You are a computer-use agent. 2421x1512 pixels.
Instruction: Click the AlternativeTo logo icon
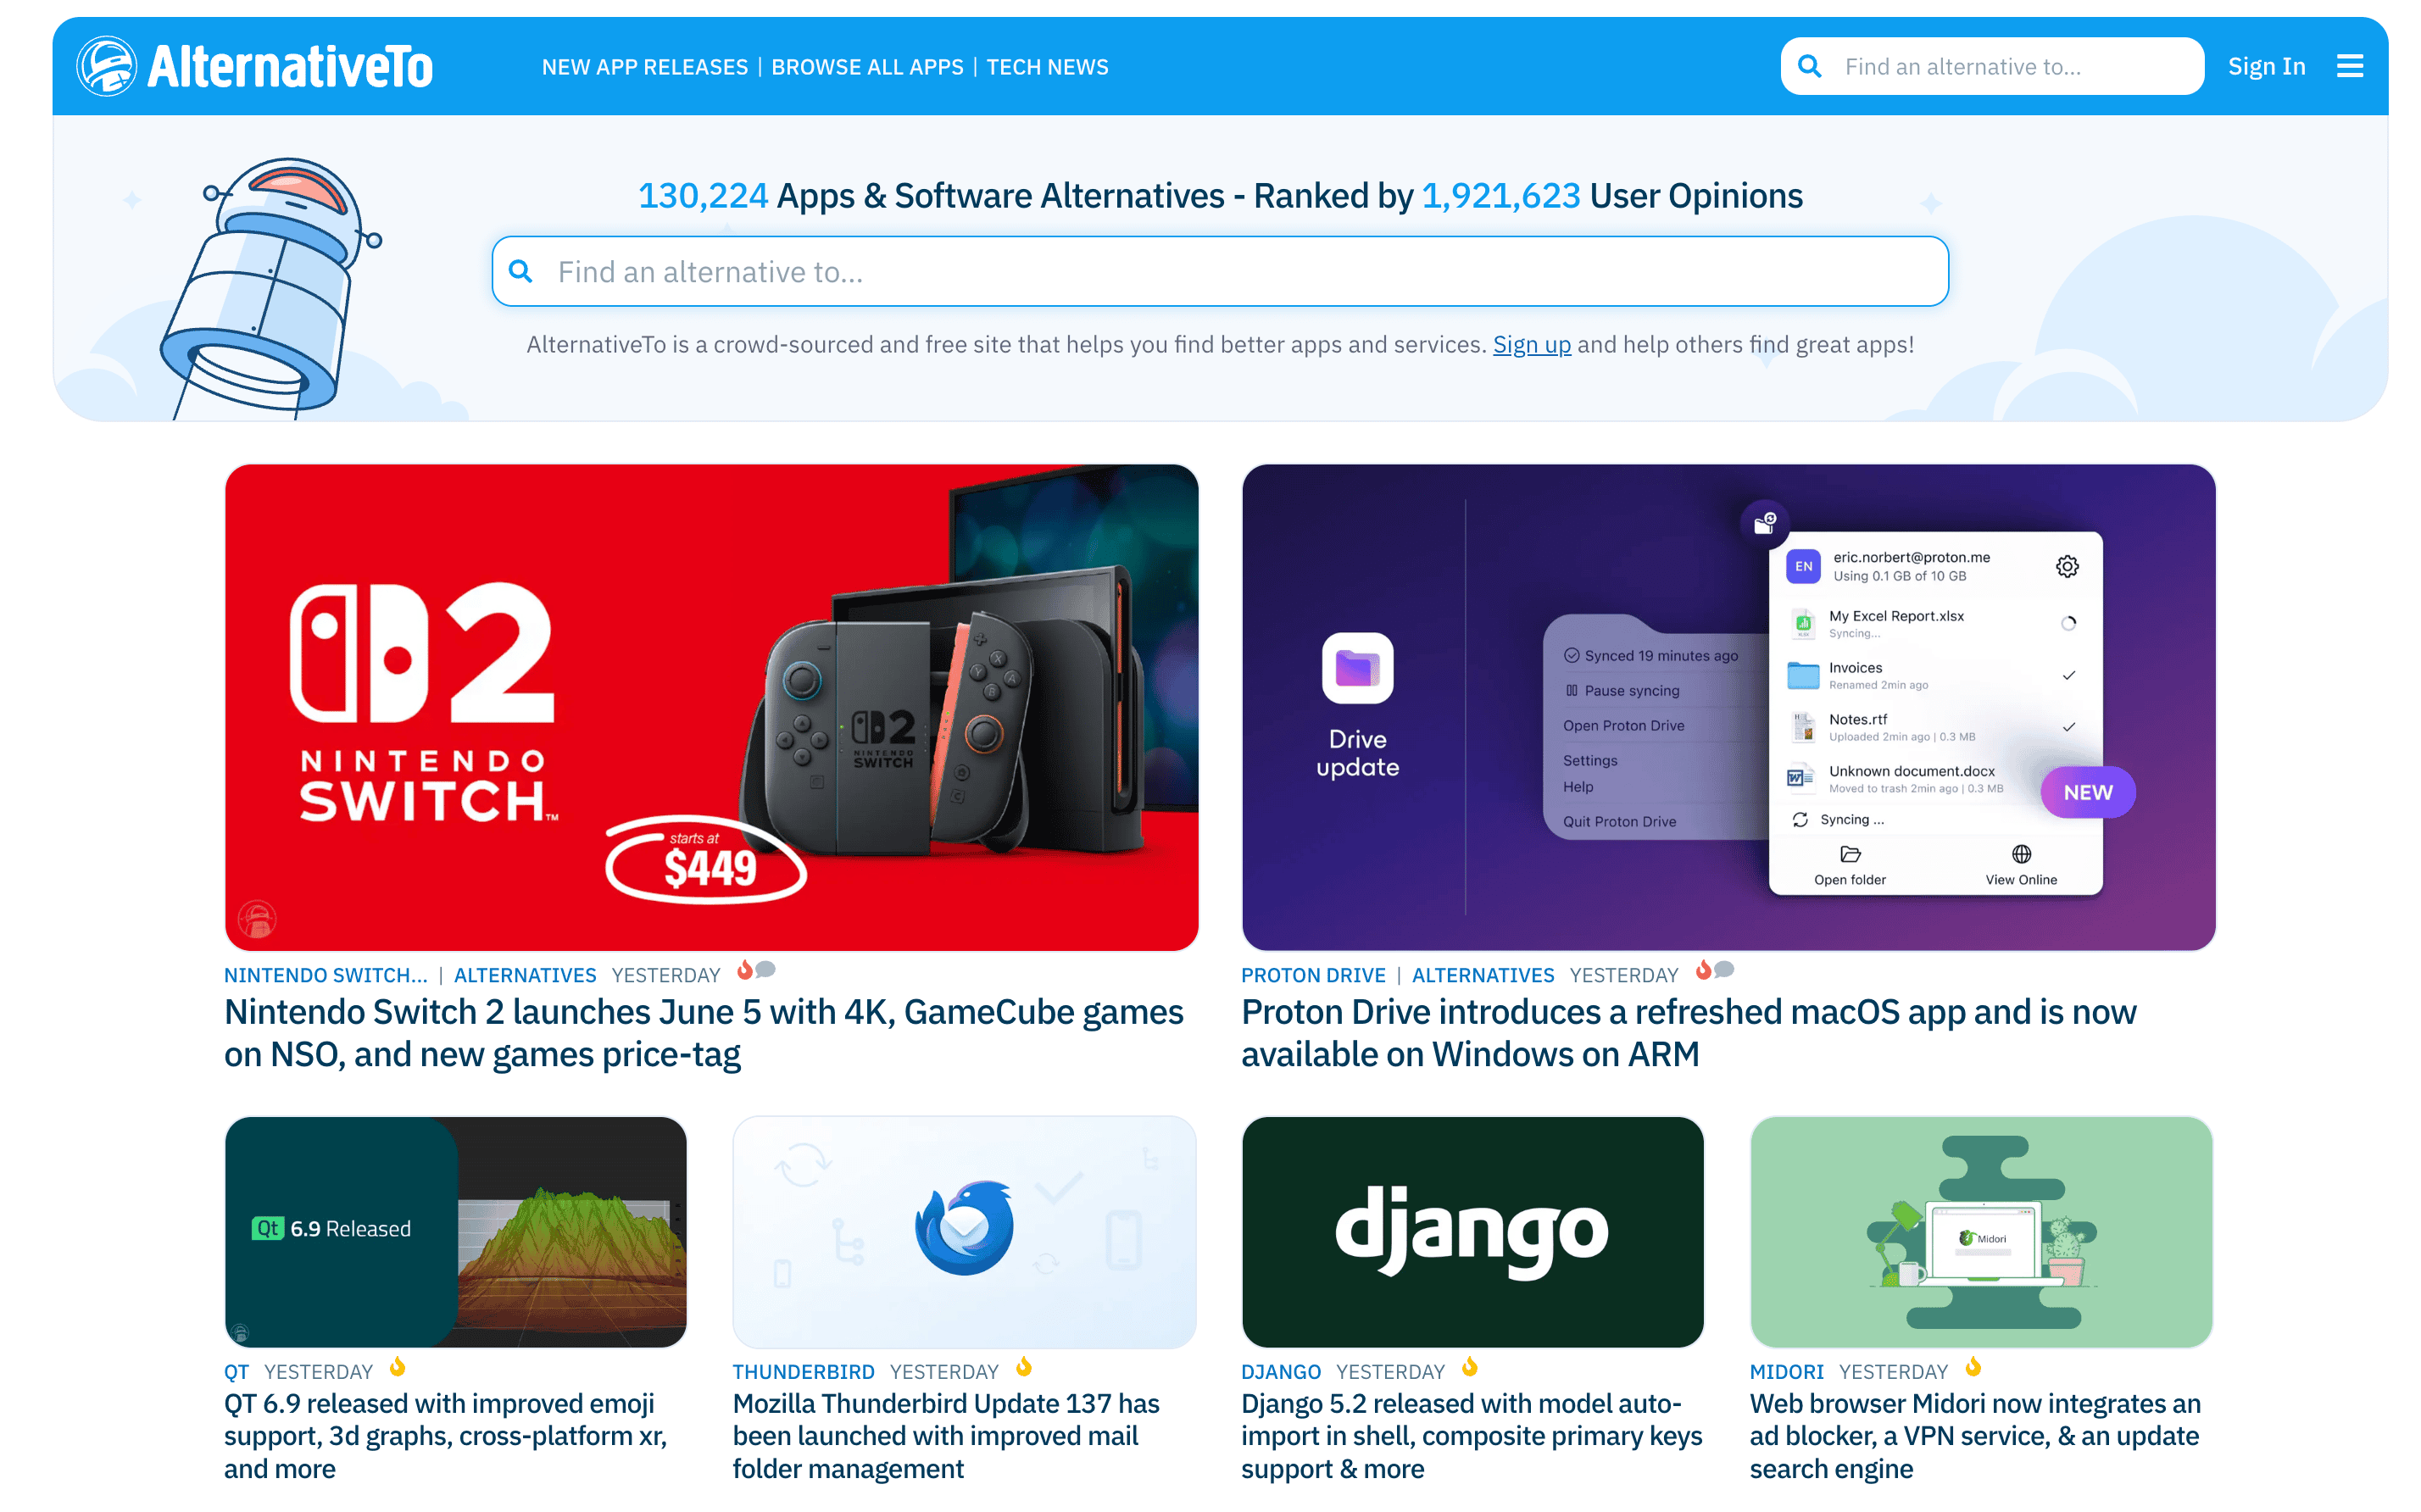click(107, 66)
